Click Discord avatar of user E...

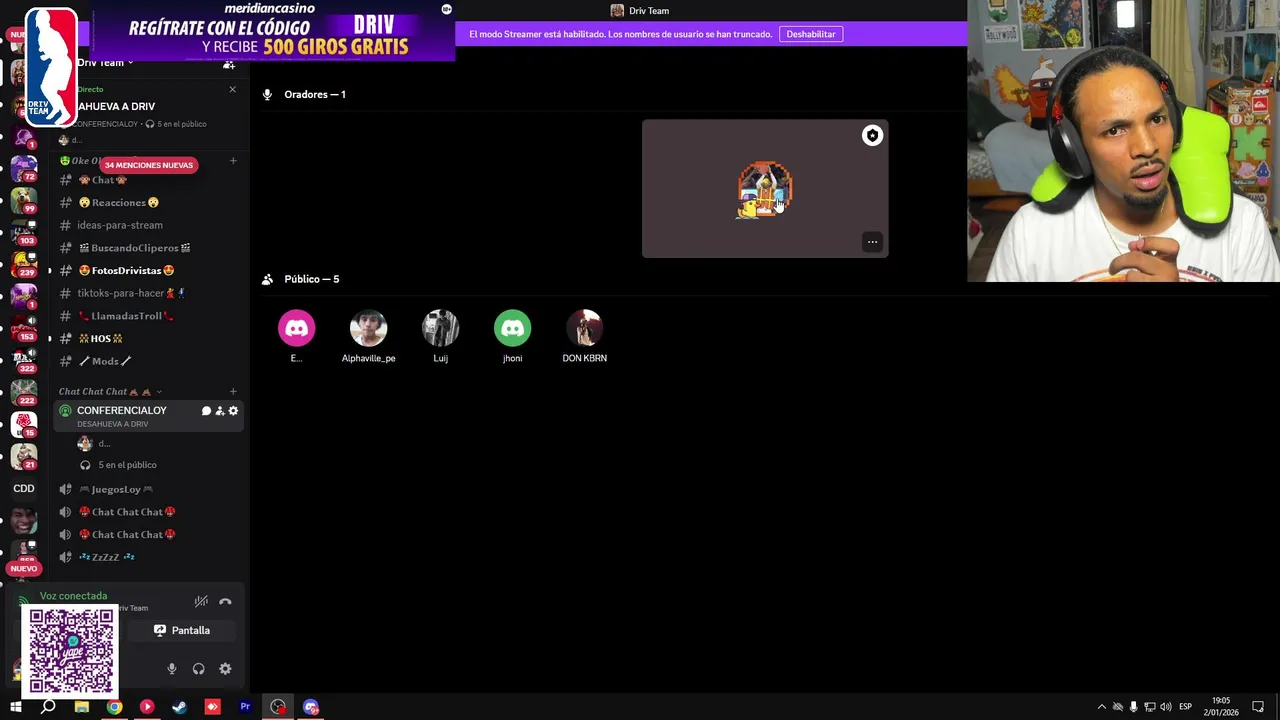[x=296, y=328]
